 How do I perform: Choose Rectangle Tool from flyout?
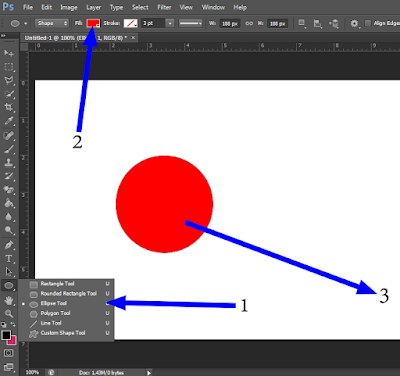[x=66, y=284]
